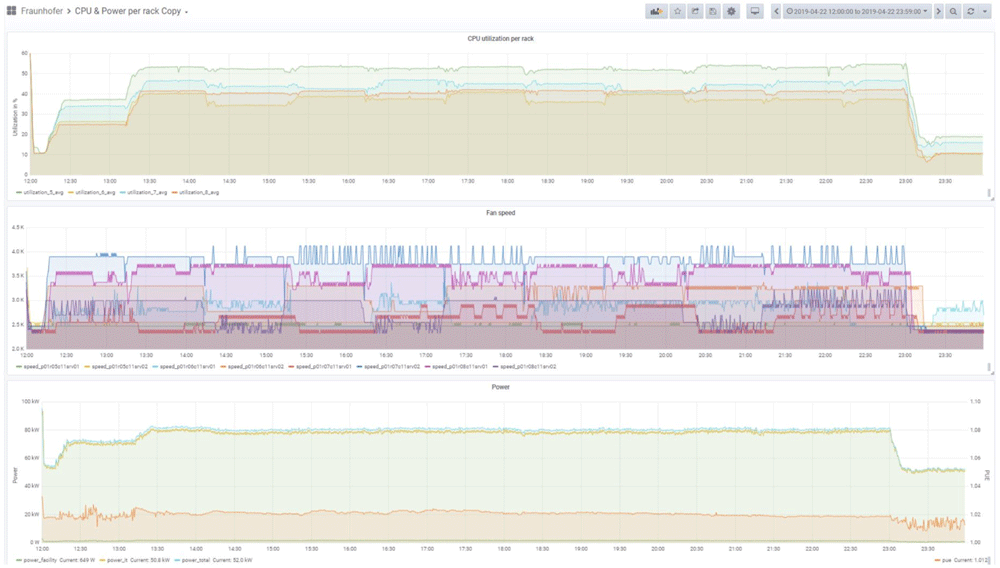This screenshot has height=568, width=1000.
Task: Open the 'CPU utilization per rack' panel menu
Action: 500,39
